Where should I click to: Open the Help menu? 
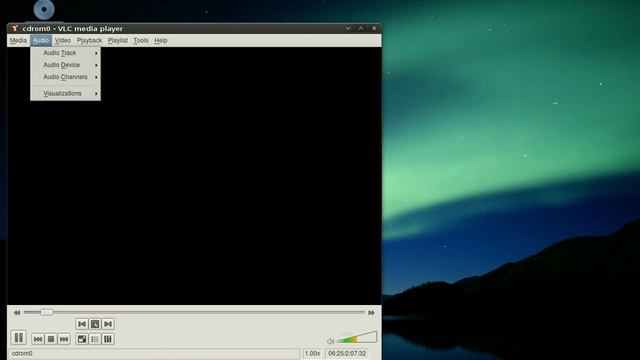click(161, 40)
